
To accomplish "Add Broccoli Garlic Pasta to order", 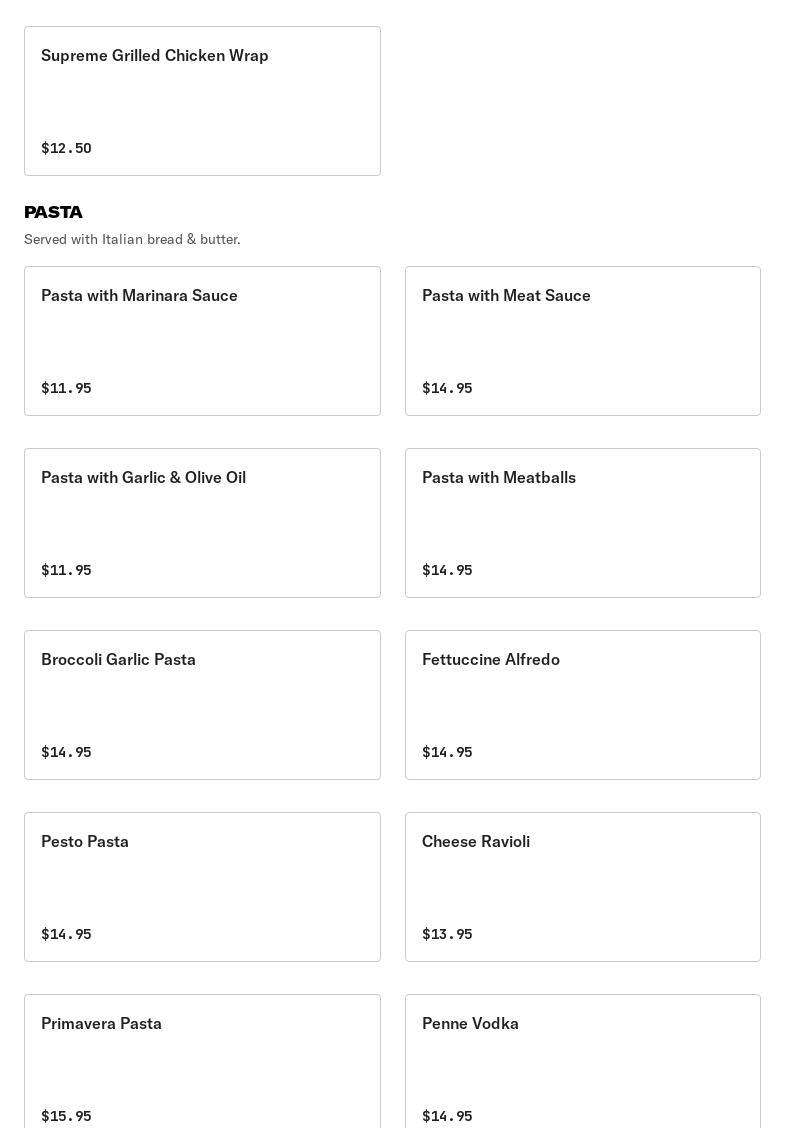I will coord(202,704).
